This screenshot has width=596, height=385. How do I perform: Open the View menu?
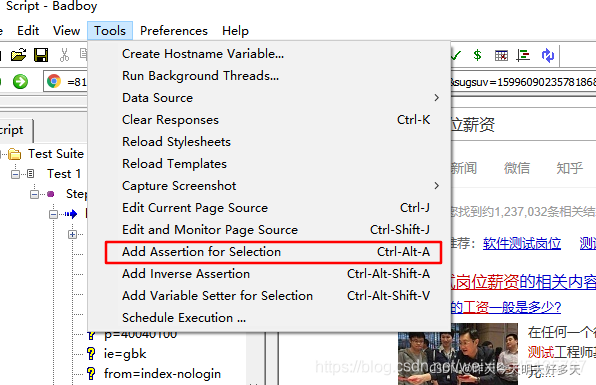click(x=67, y=31)
